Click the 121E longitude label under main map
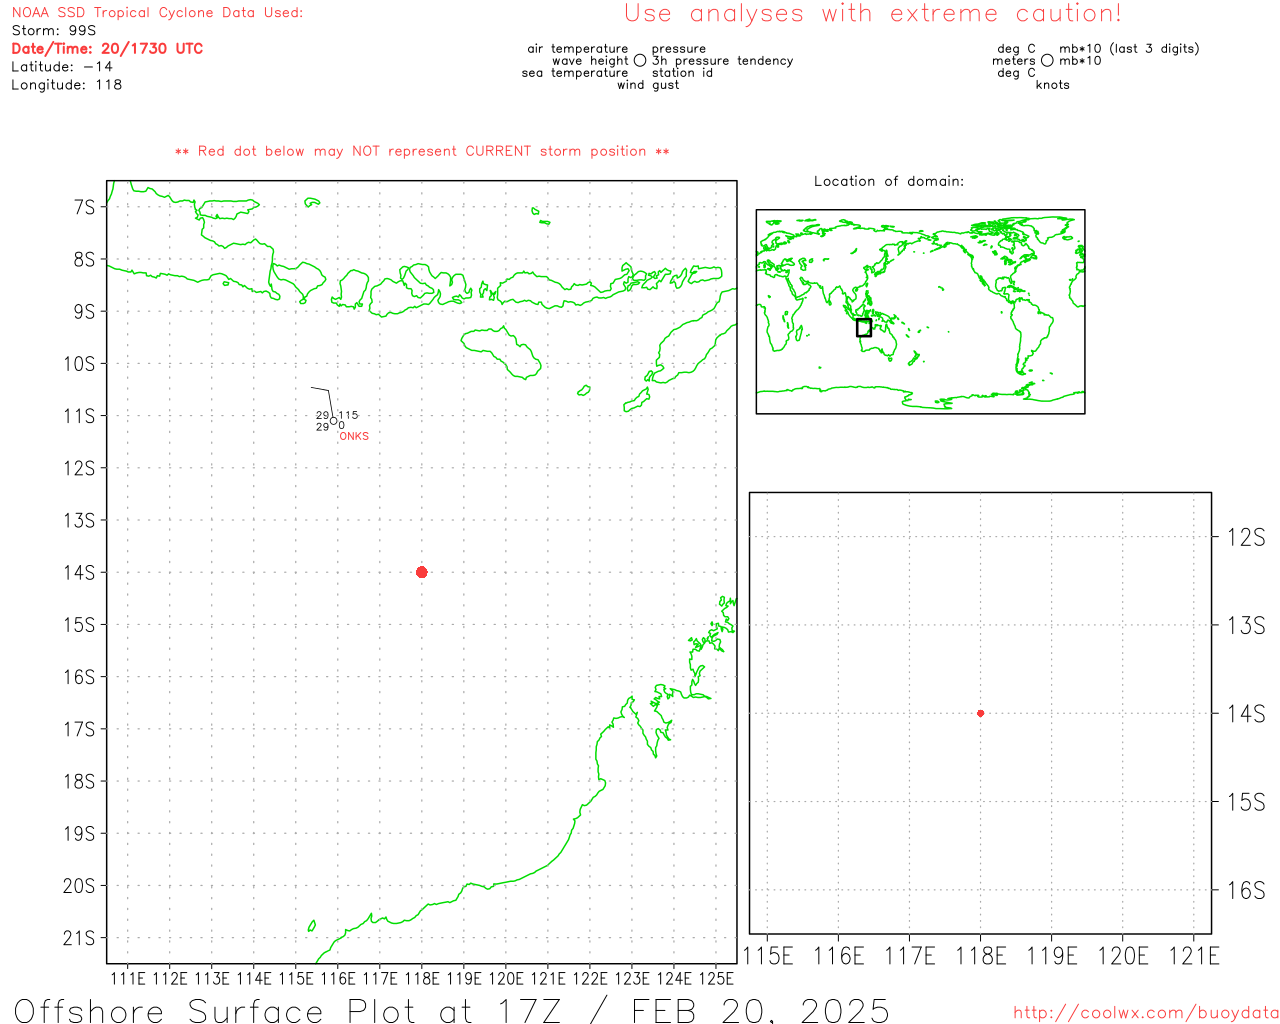The image size is (1280, 1024). tap(547, 978)
